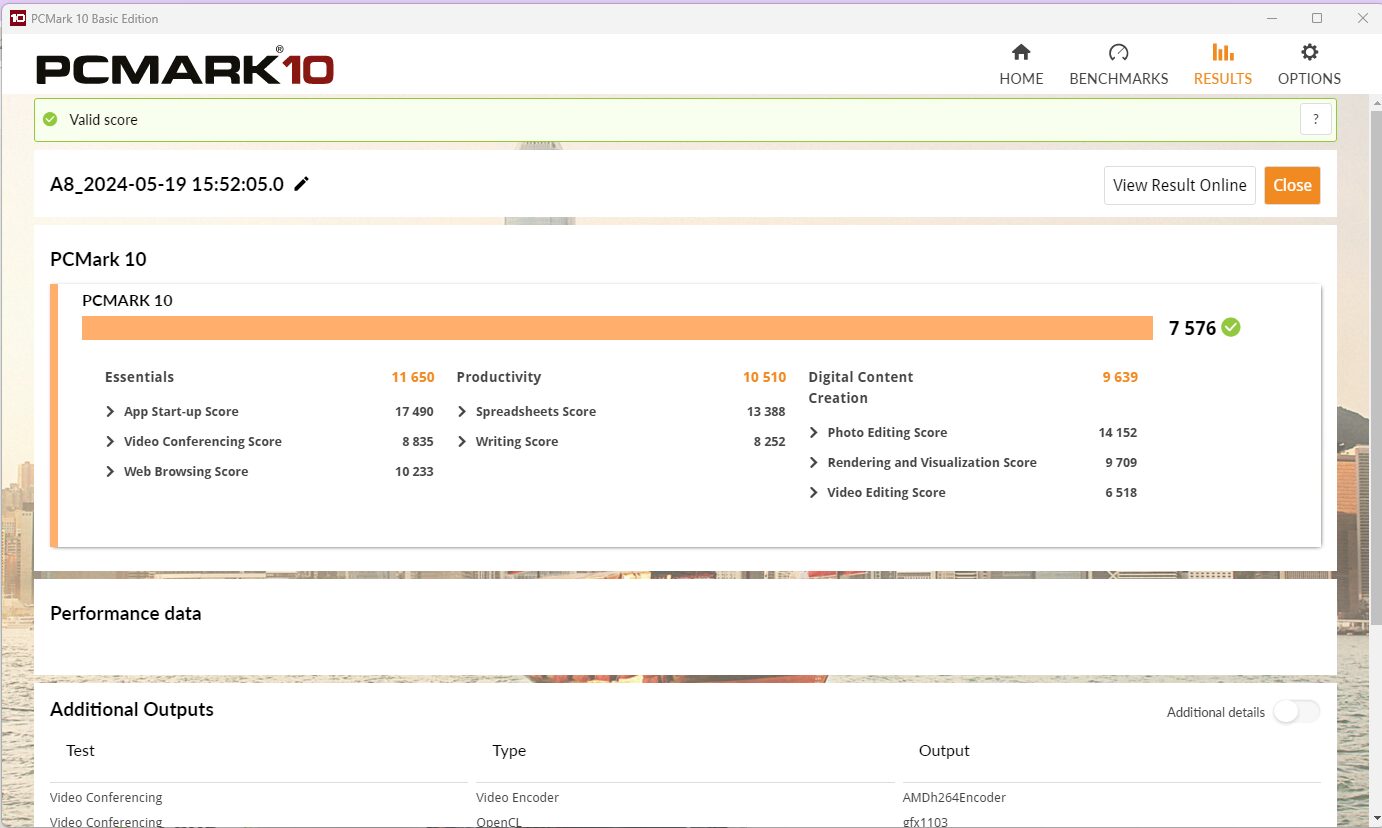Expand the Video Editing Score row
The height and width of the screenshot is (828, 1382).
click(x=814, y=493)
